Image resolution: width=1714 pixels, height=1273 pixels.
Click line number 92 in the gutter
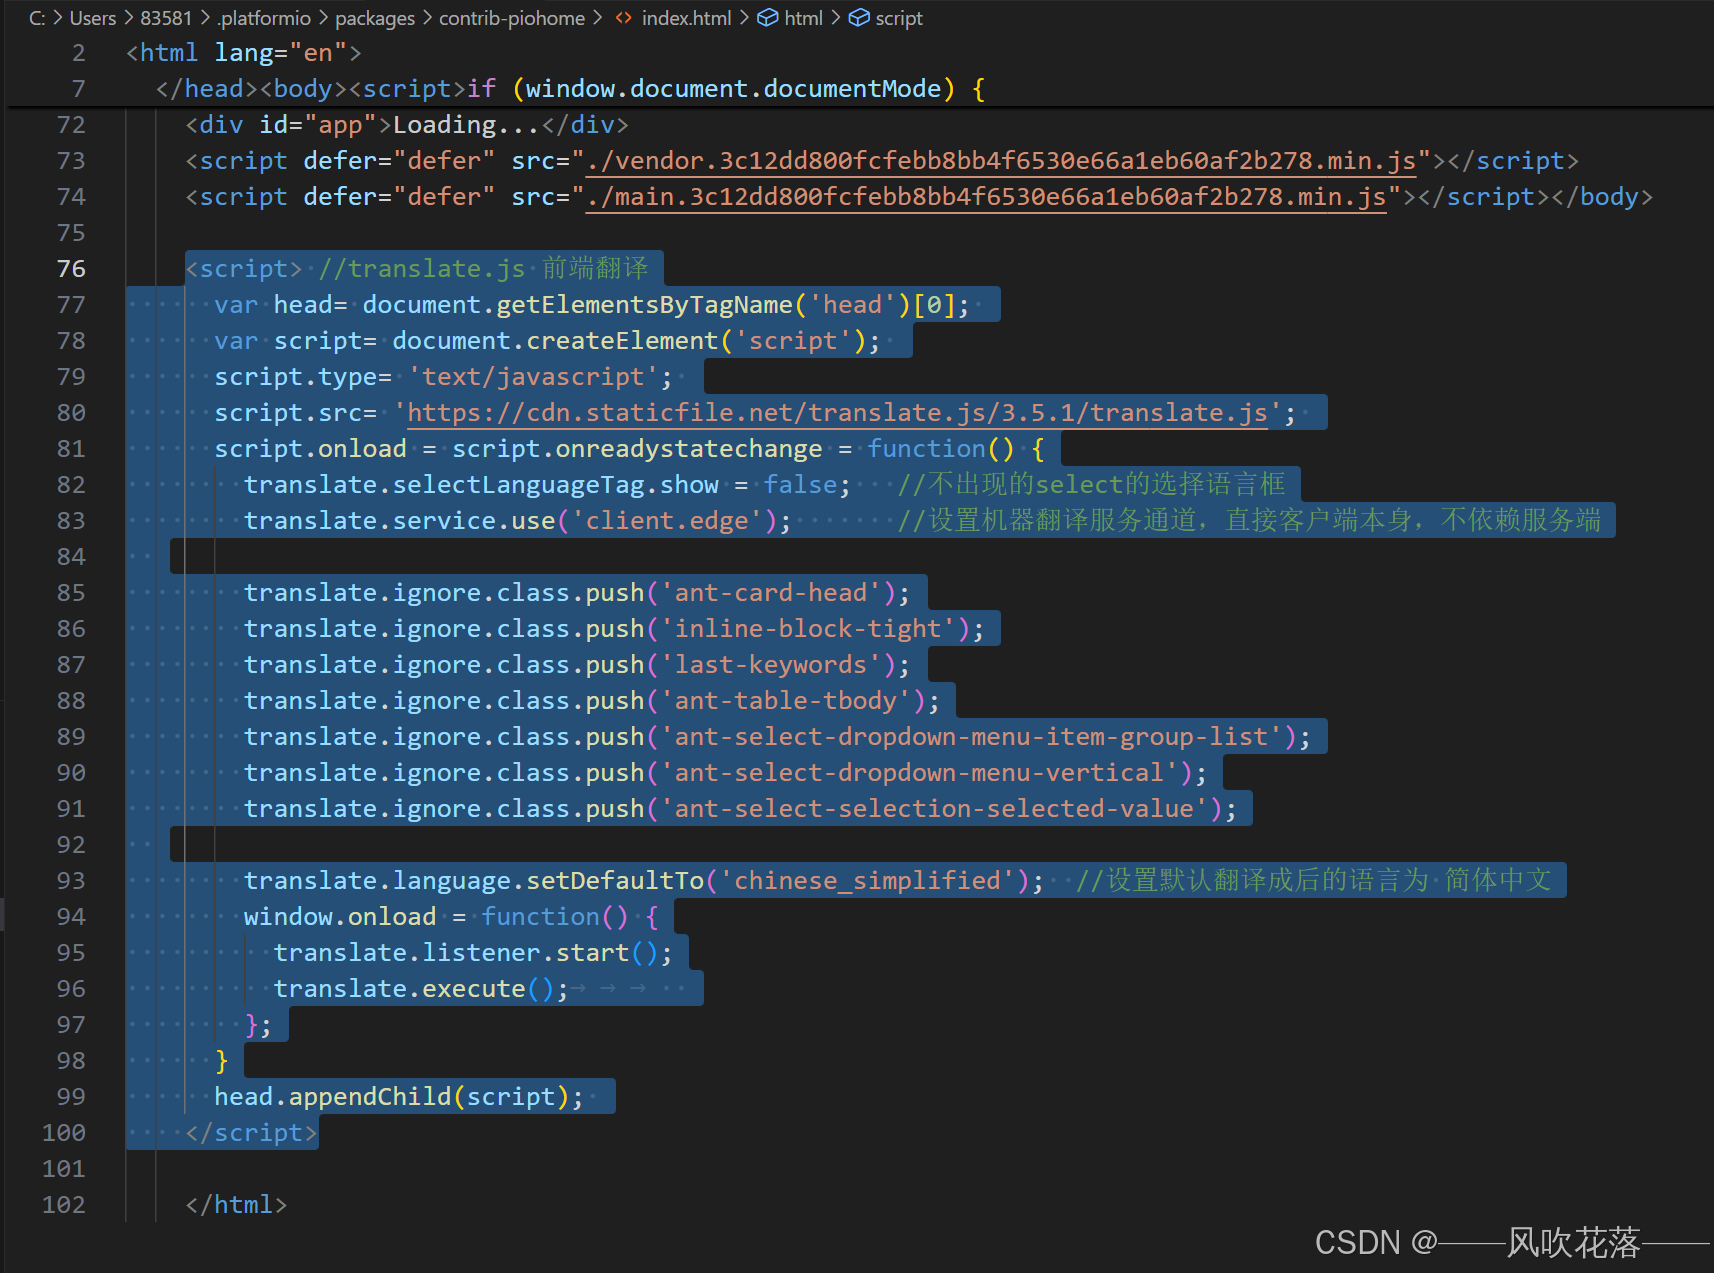(71, 845)
